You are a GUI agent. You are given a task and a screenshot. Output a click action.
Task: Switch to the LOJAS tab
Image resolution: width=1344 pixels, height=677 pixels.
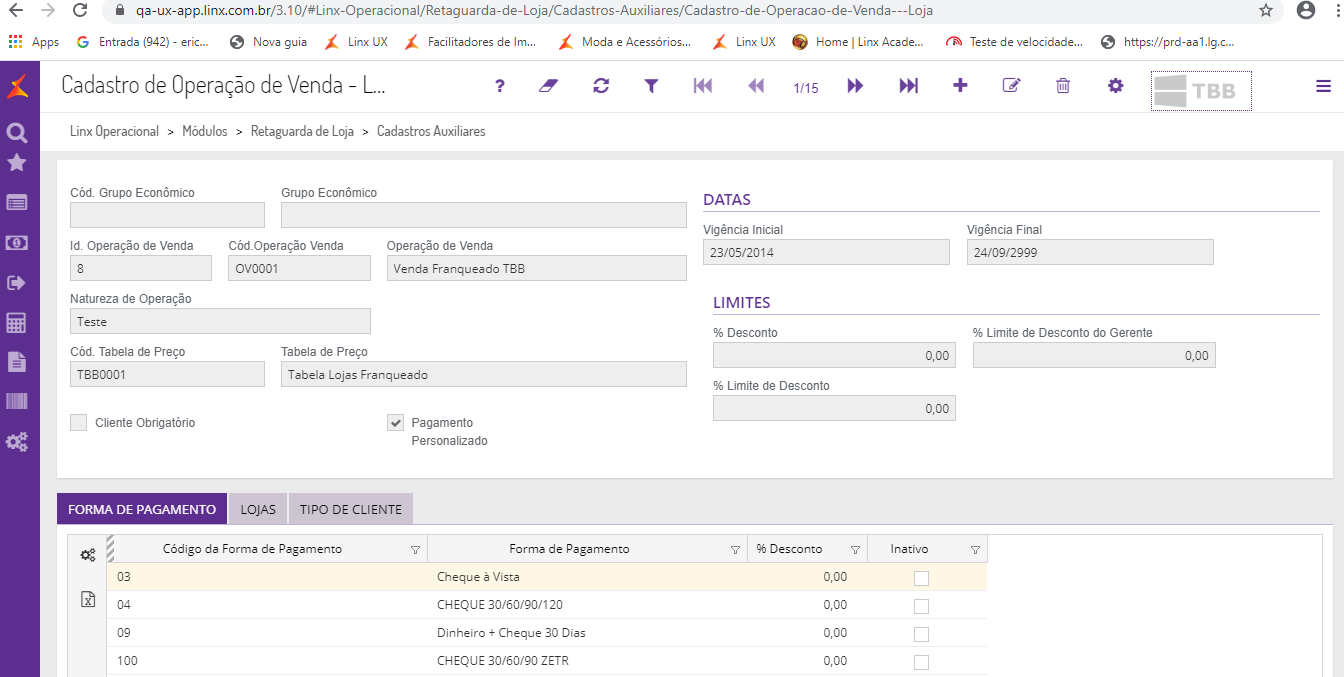point(258,509)
